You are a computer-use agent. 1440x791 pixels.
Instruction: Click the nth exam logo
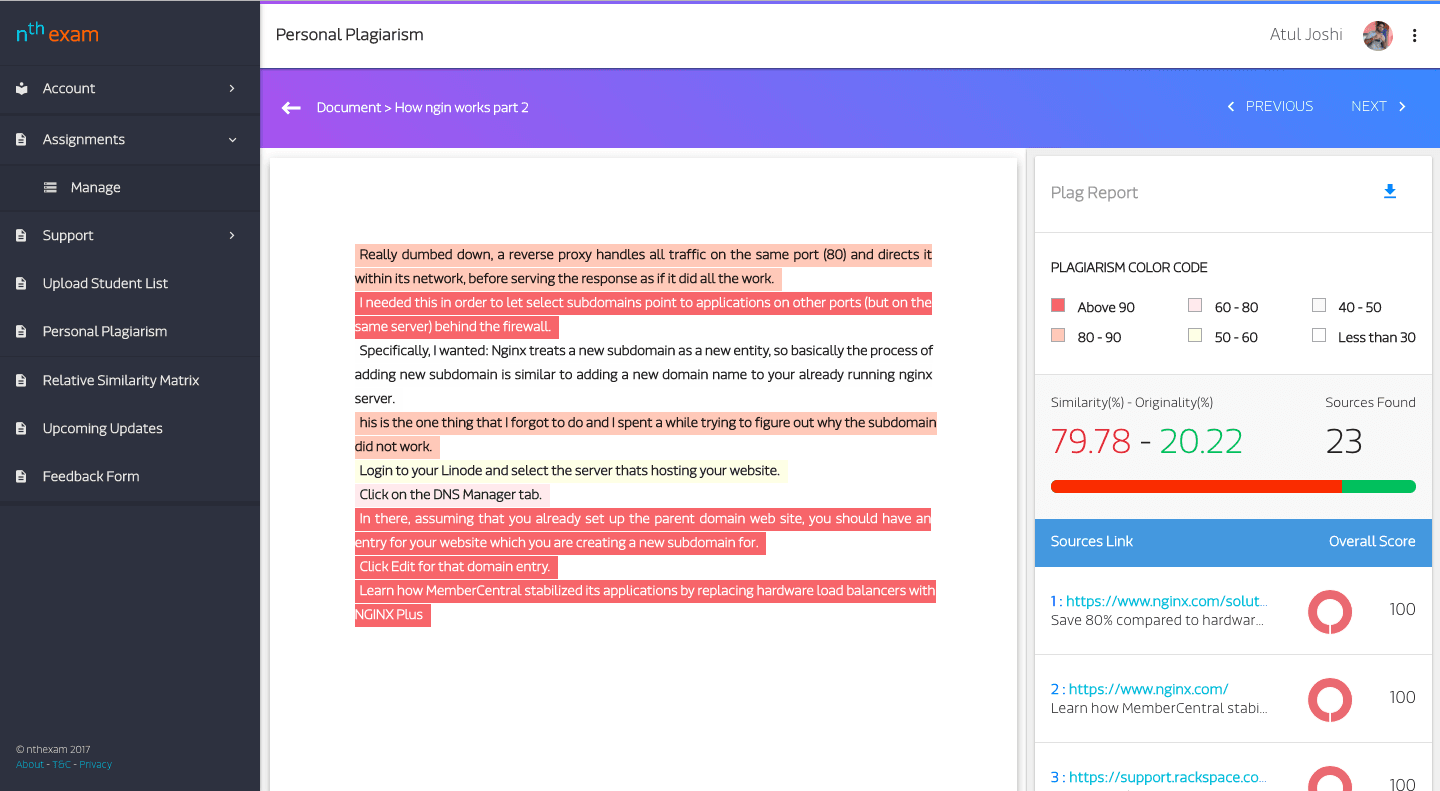pyautogui.click(x=57, y=33)
